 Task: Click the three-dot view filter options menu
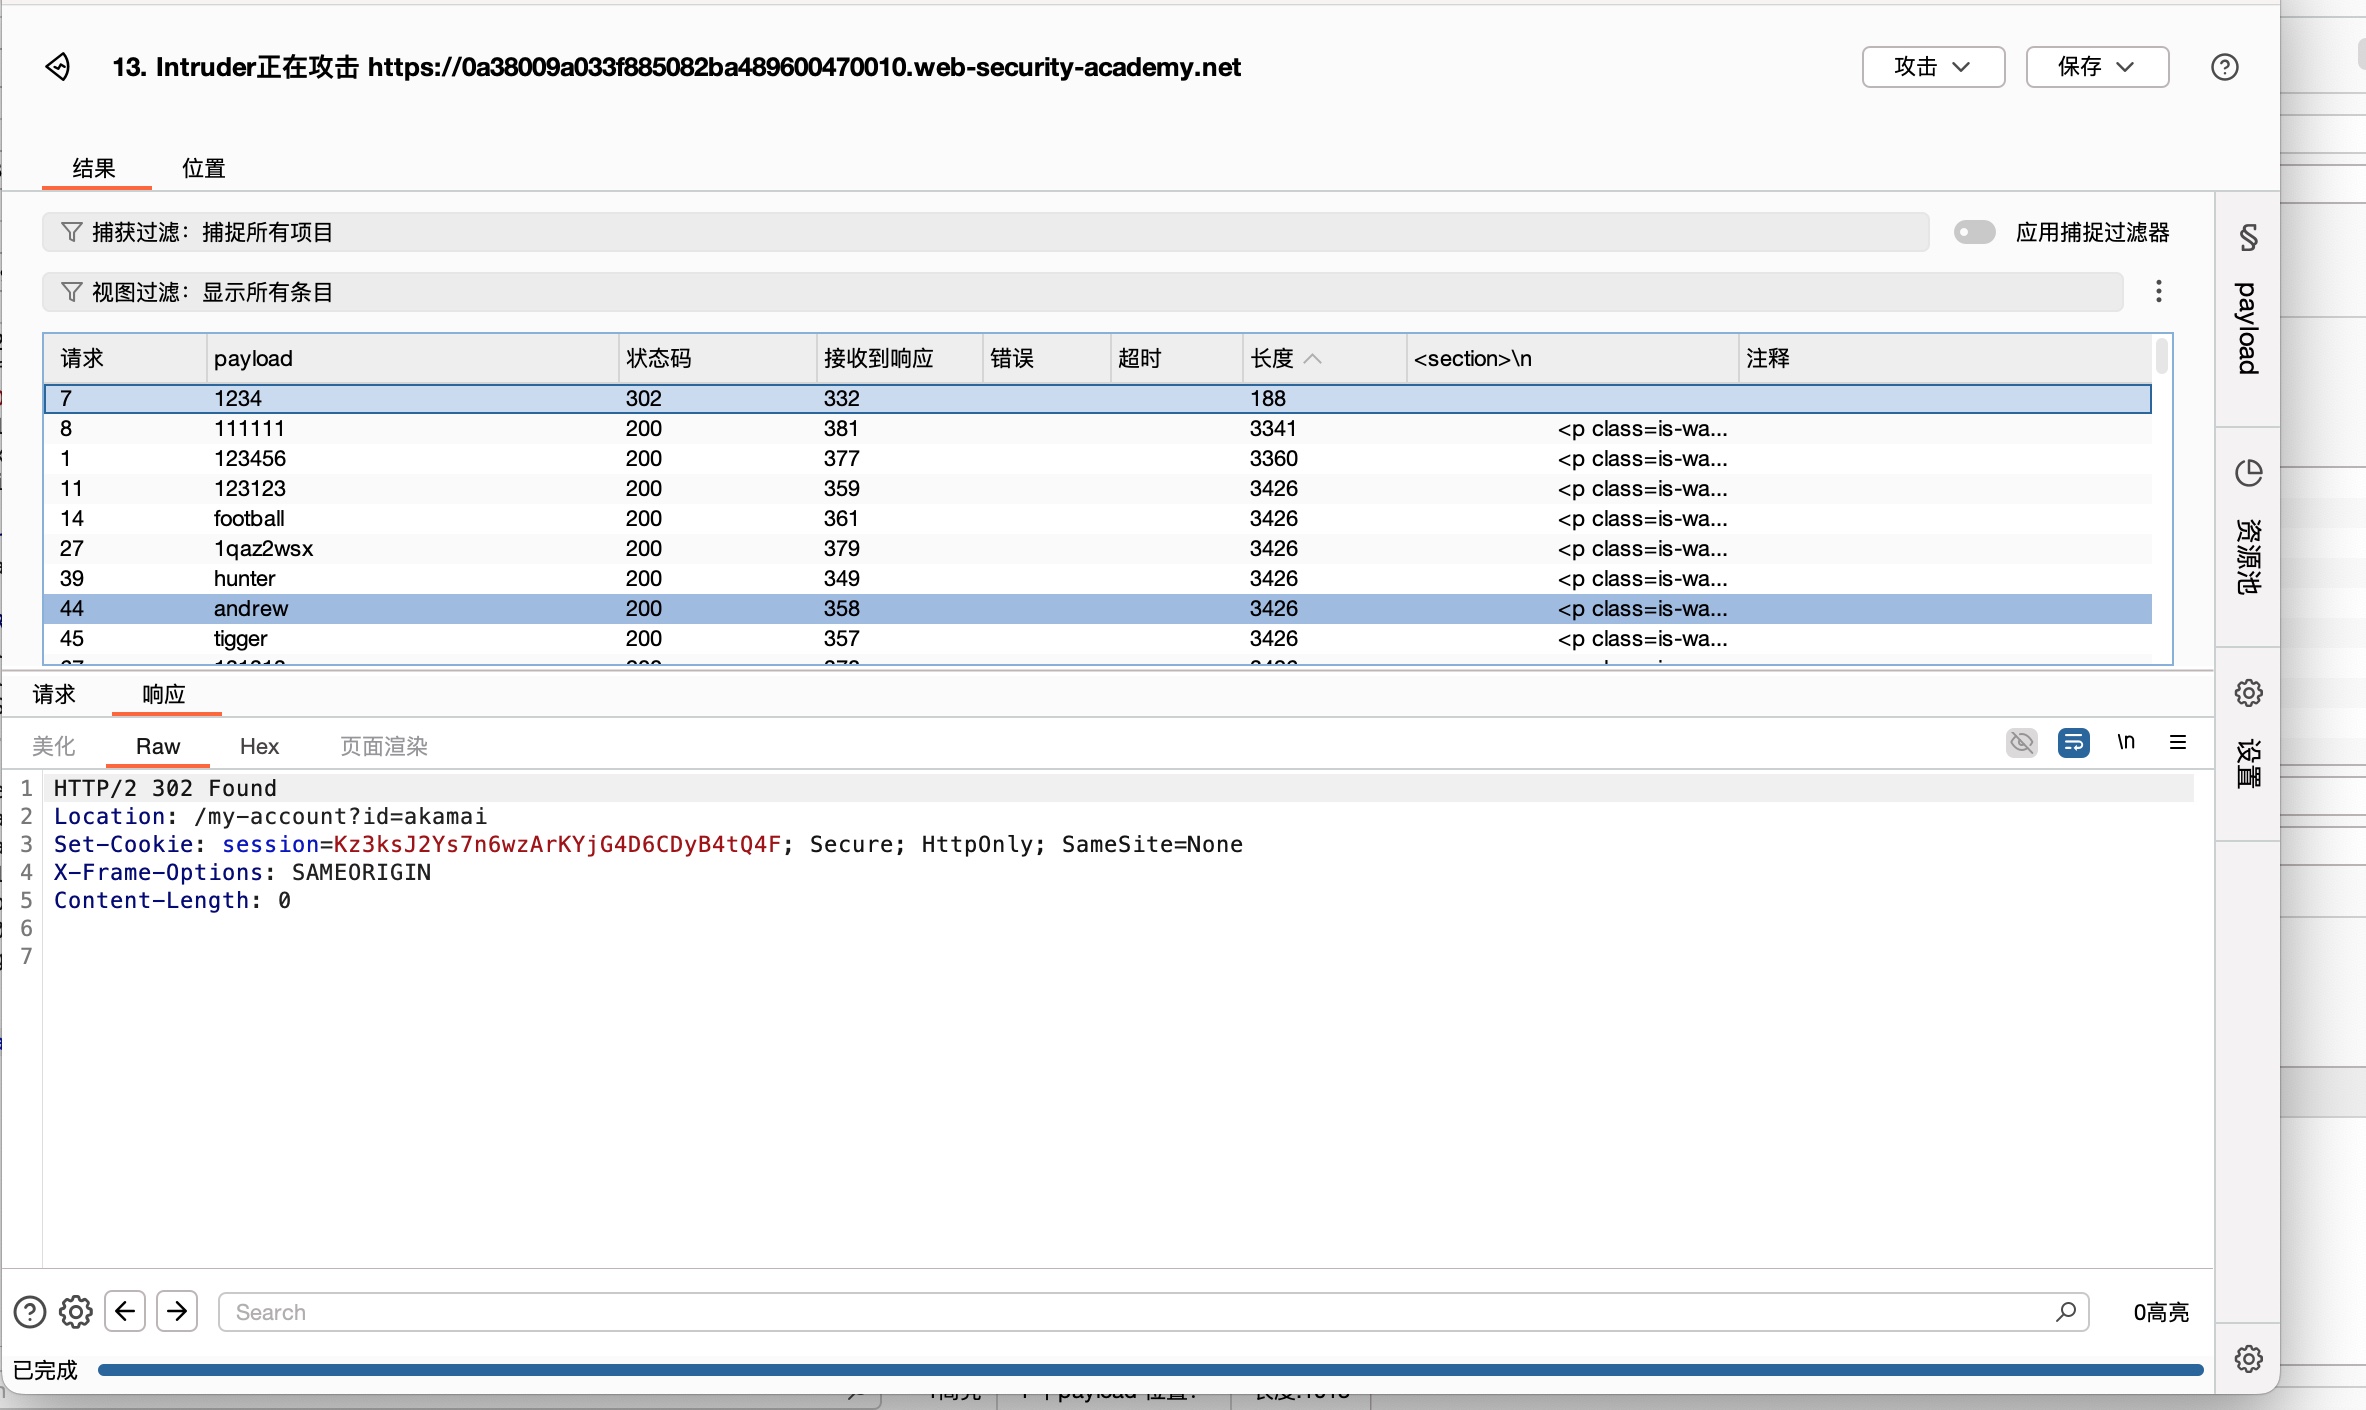coord(2158,291)
